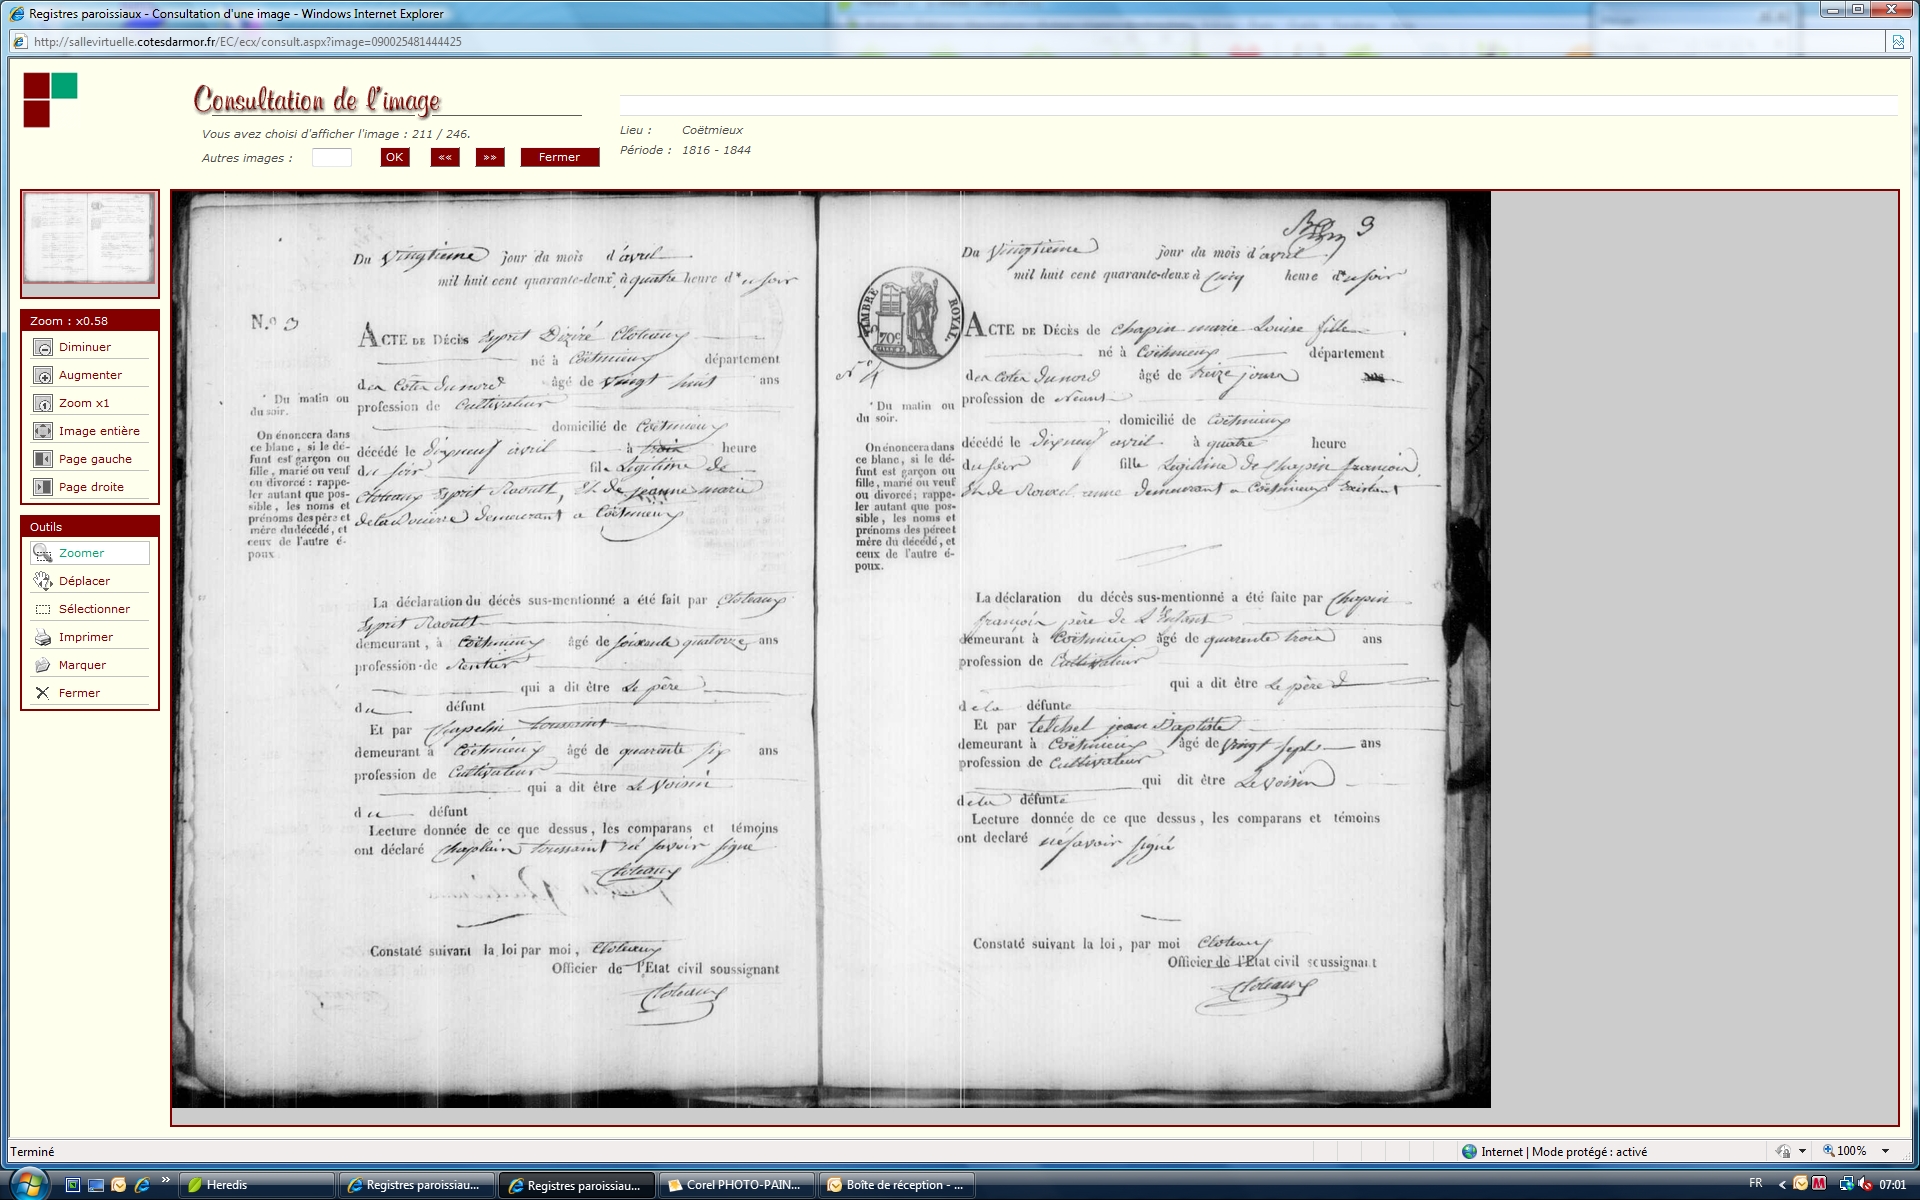
Task: Select the Zoom x1 icon
Action: coord(43,403)
